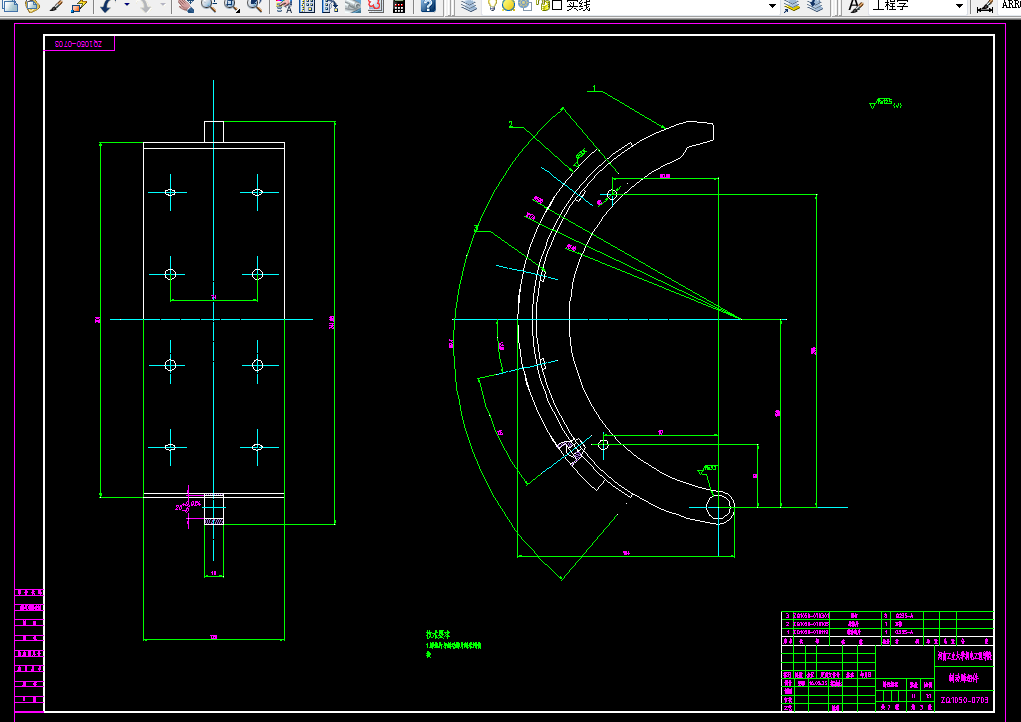
Task: Toggle the layer on/off light bulb
Action: 493,6
